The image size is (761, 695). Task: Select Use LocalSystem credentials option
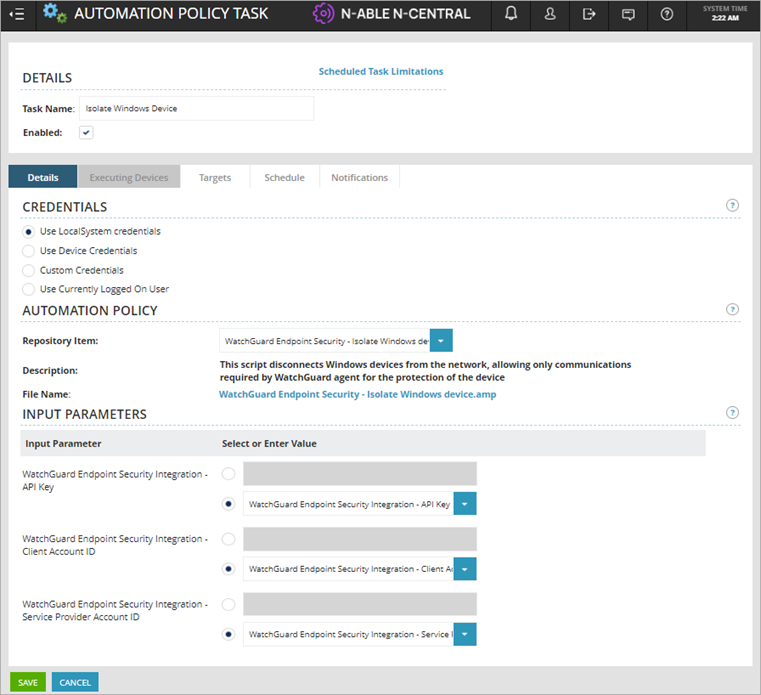click(29, 232)
